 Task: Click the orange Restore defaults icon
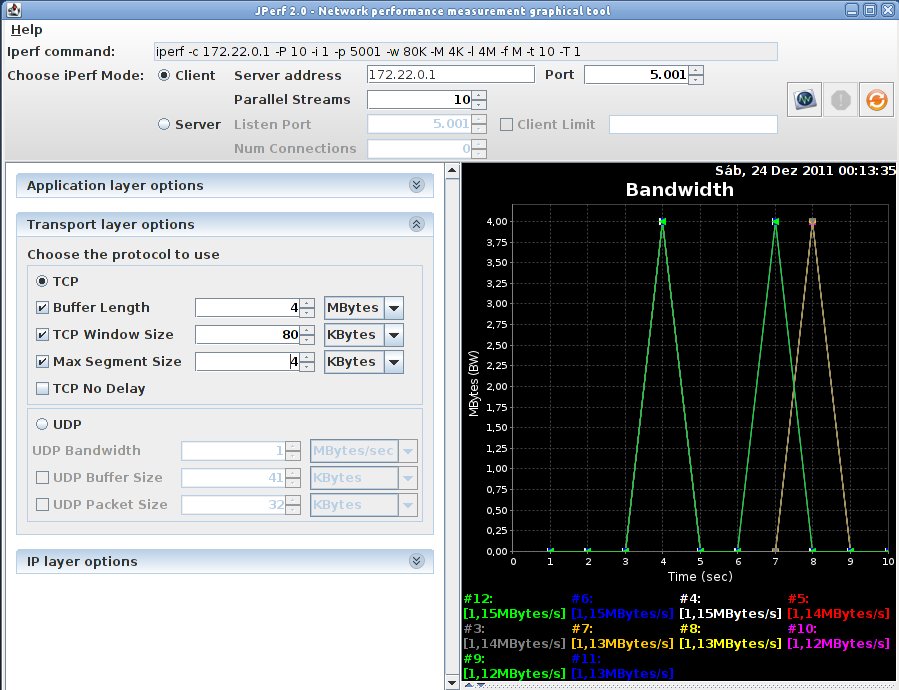[877, 100]
